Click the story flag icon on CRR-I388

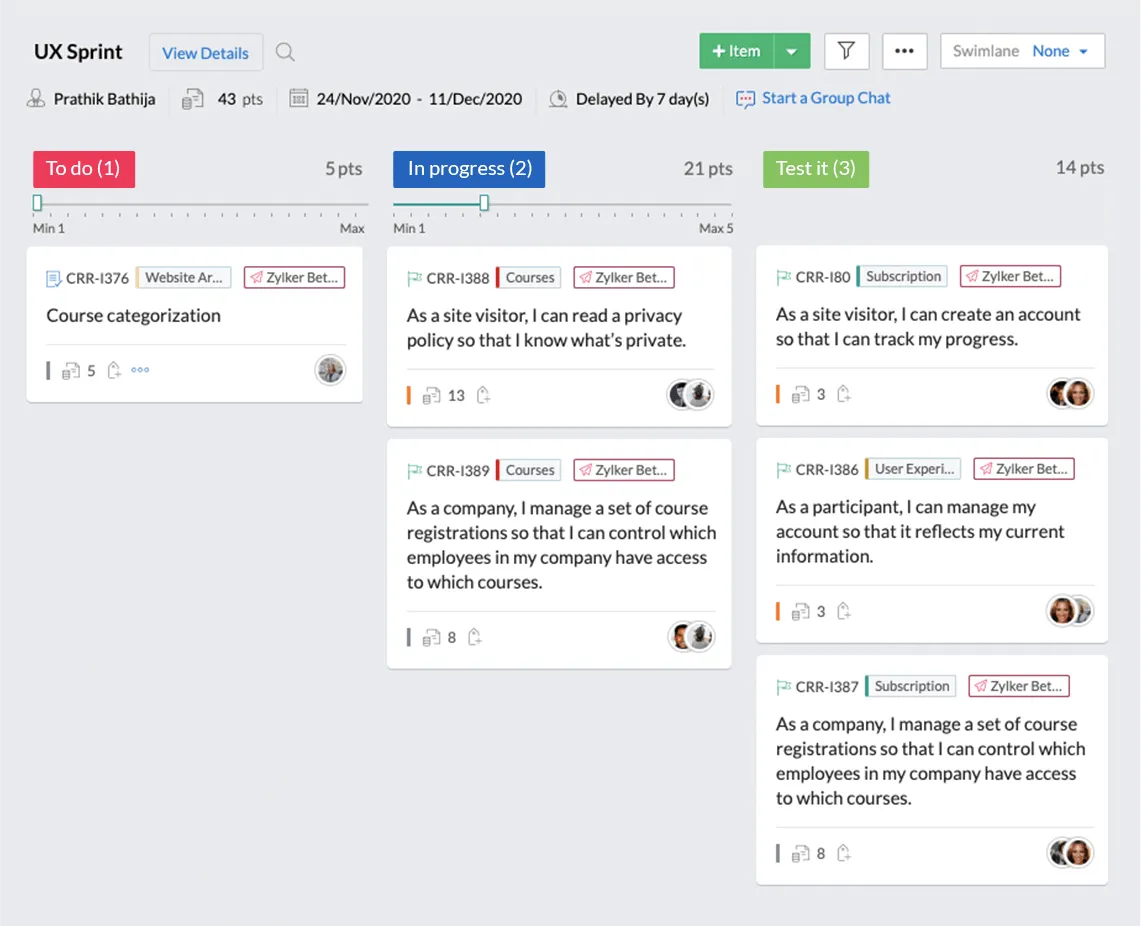click(415, 278)
